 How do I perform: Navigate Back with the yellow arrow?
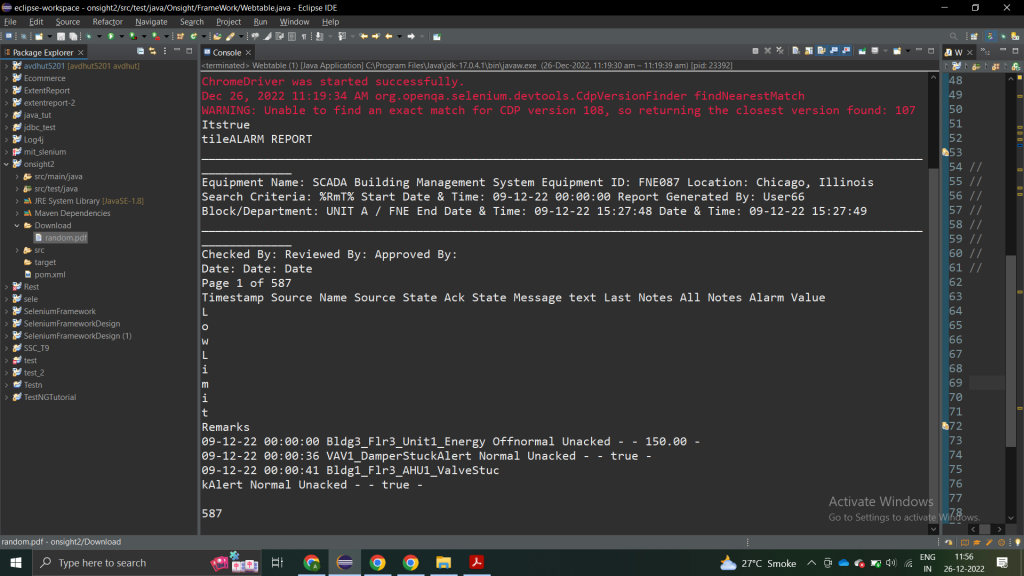click(x=389, y=37)
